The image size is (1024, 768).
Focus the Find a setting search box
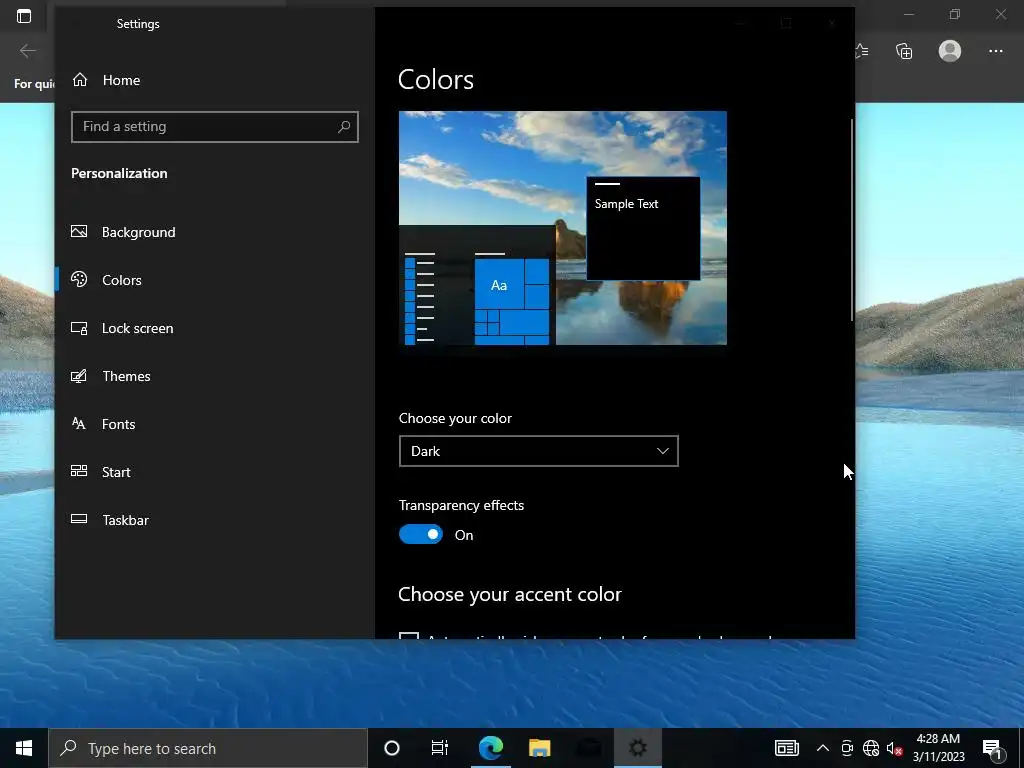[215, 127]
